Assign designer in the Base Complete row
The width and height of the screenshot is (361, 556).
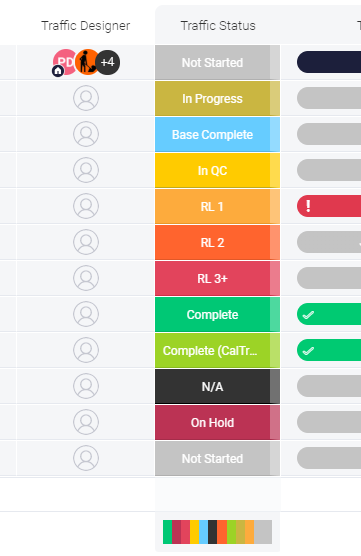(x=86, y=134)
